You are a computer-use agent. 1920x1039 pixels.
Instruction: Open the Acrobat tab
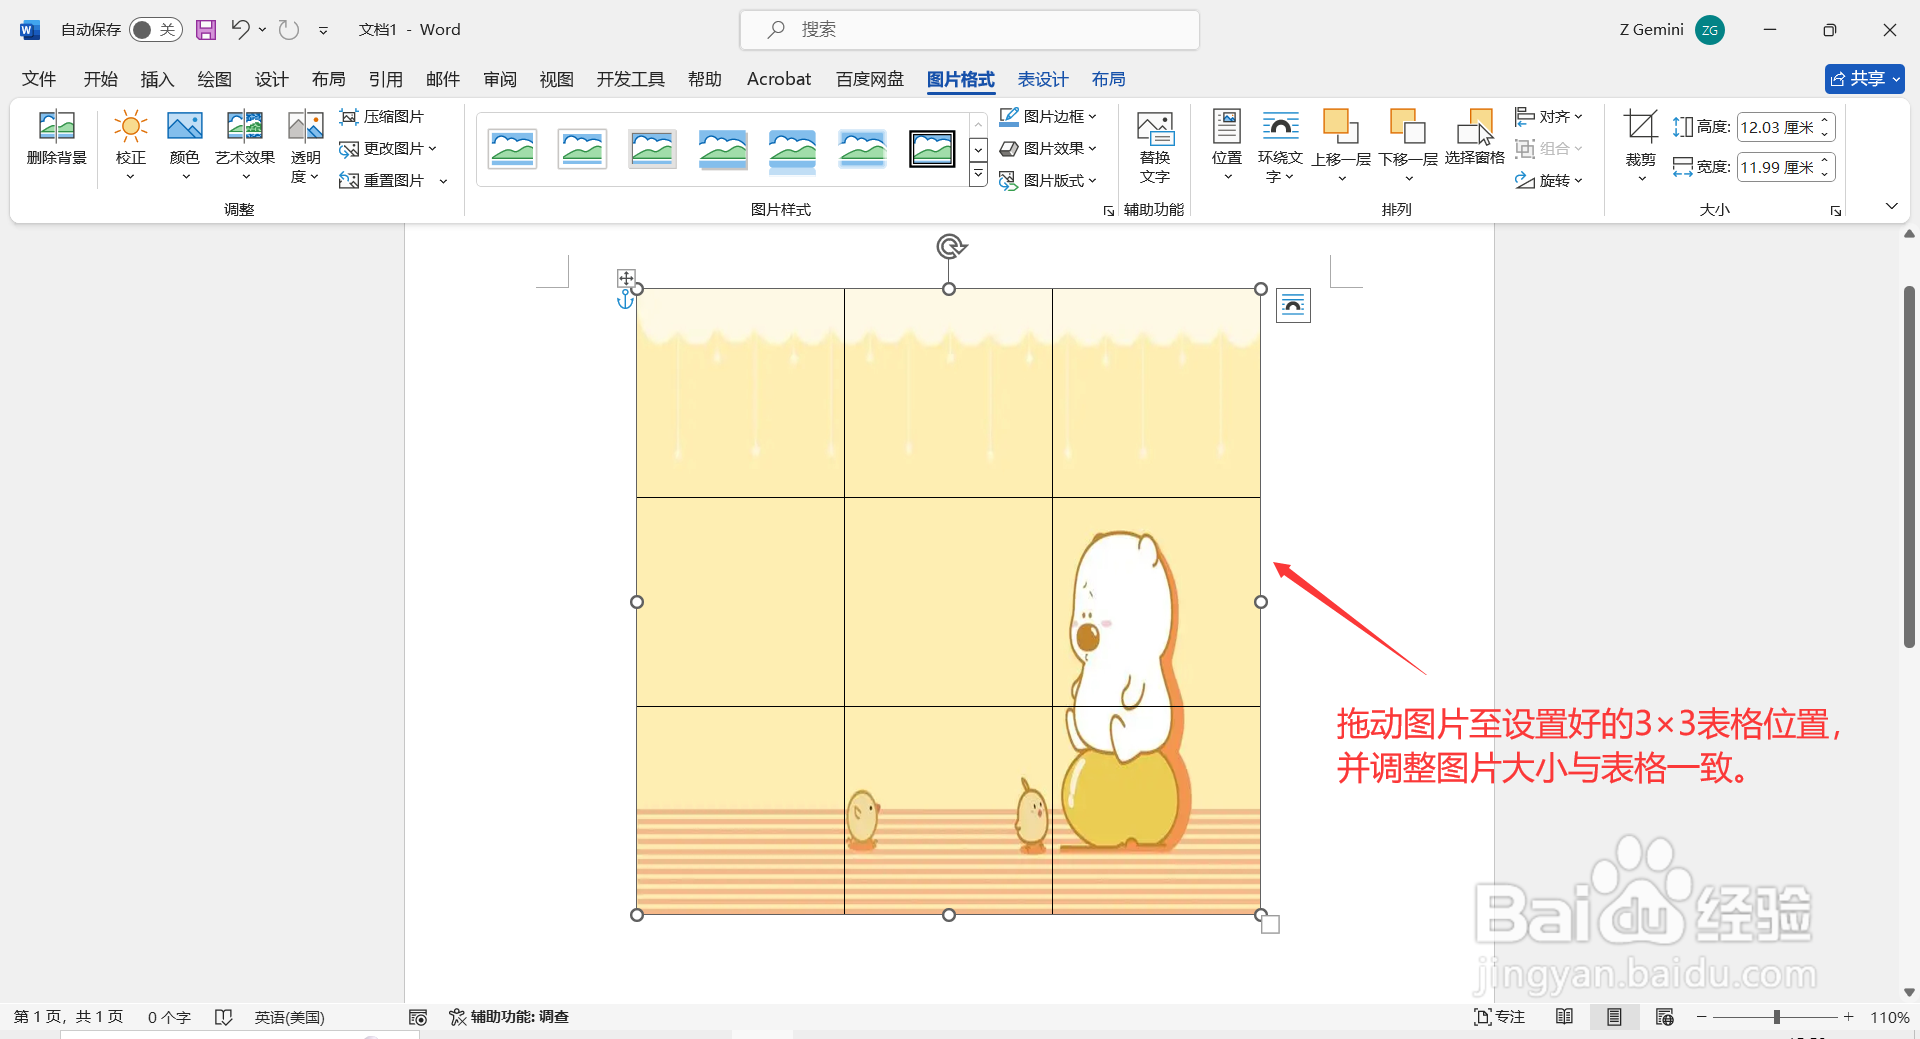pyautogui.click(x=779, y=79)
